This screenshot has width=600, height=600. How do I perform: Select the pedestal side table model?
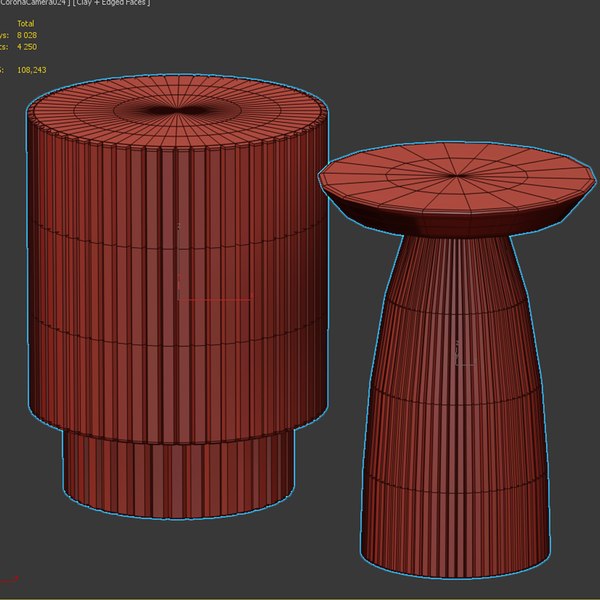click(456, 360)
